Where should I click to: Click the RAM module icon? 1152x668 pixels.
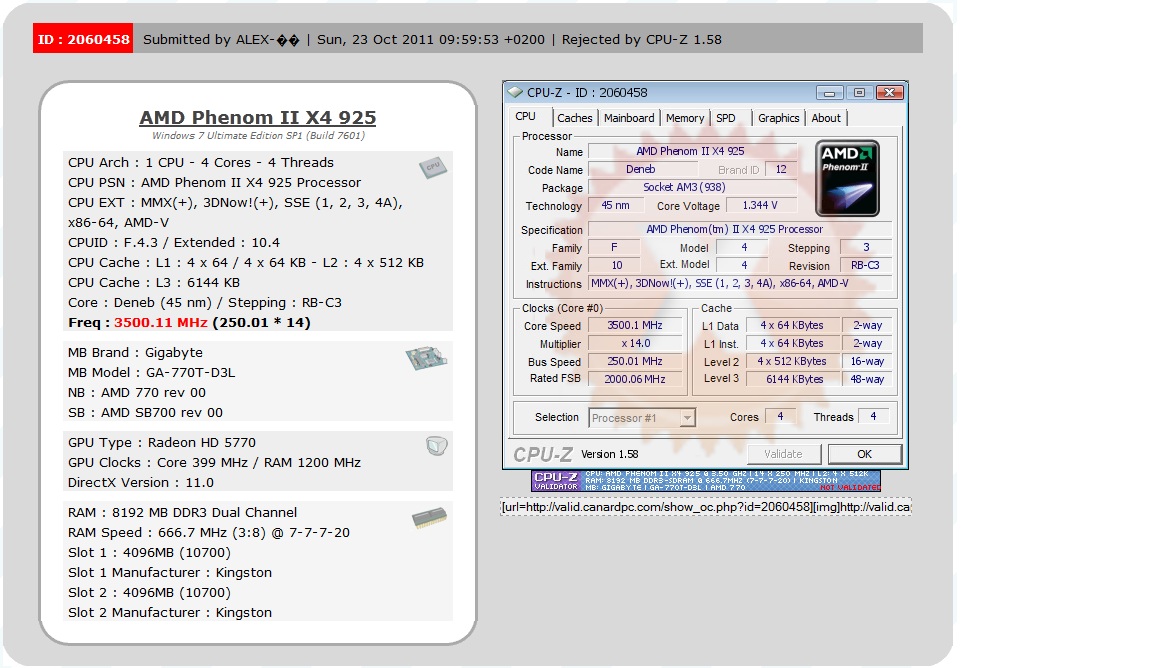(429, 518)
